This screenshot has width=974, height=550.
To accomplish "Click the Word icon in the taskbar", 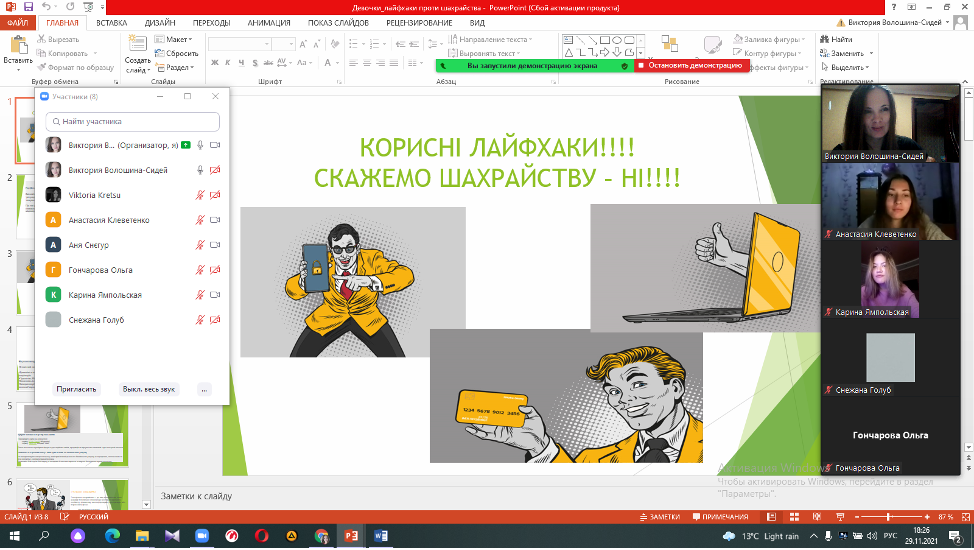I will click(382, 536).
